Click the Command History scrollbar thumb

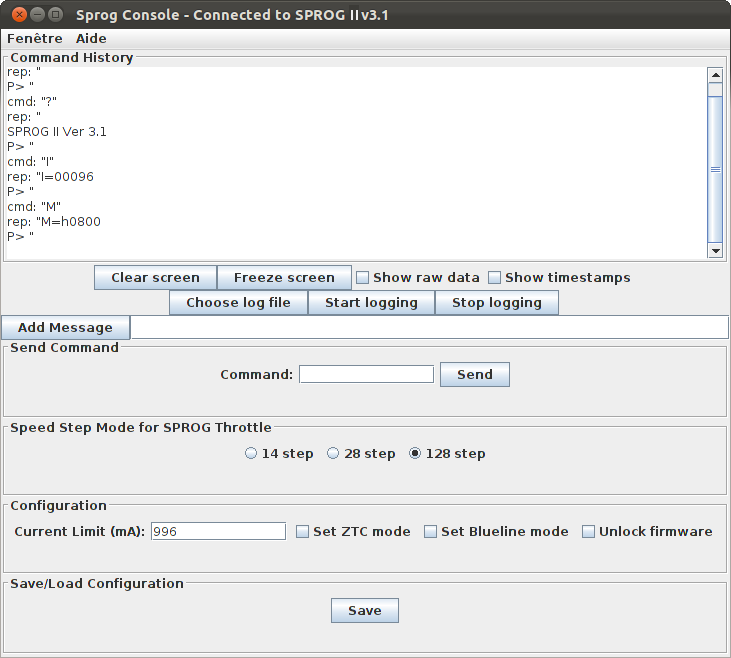coord(715,170)
